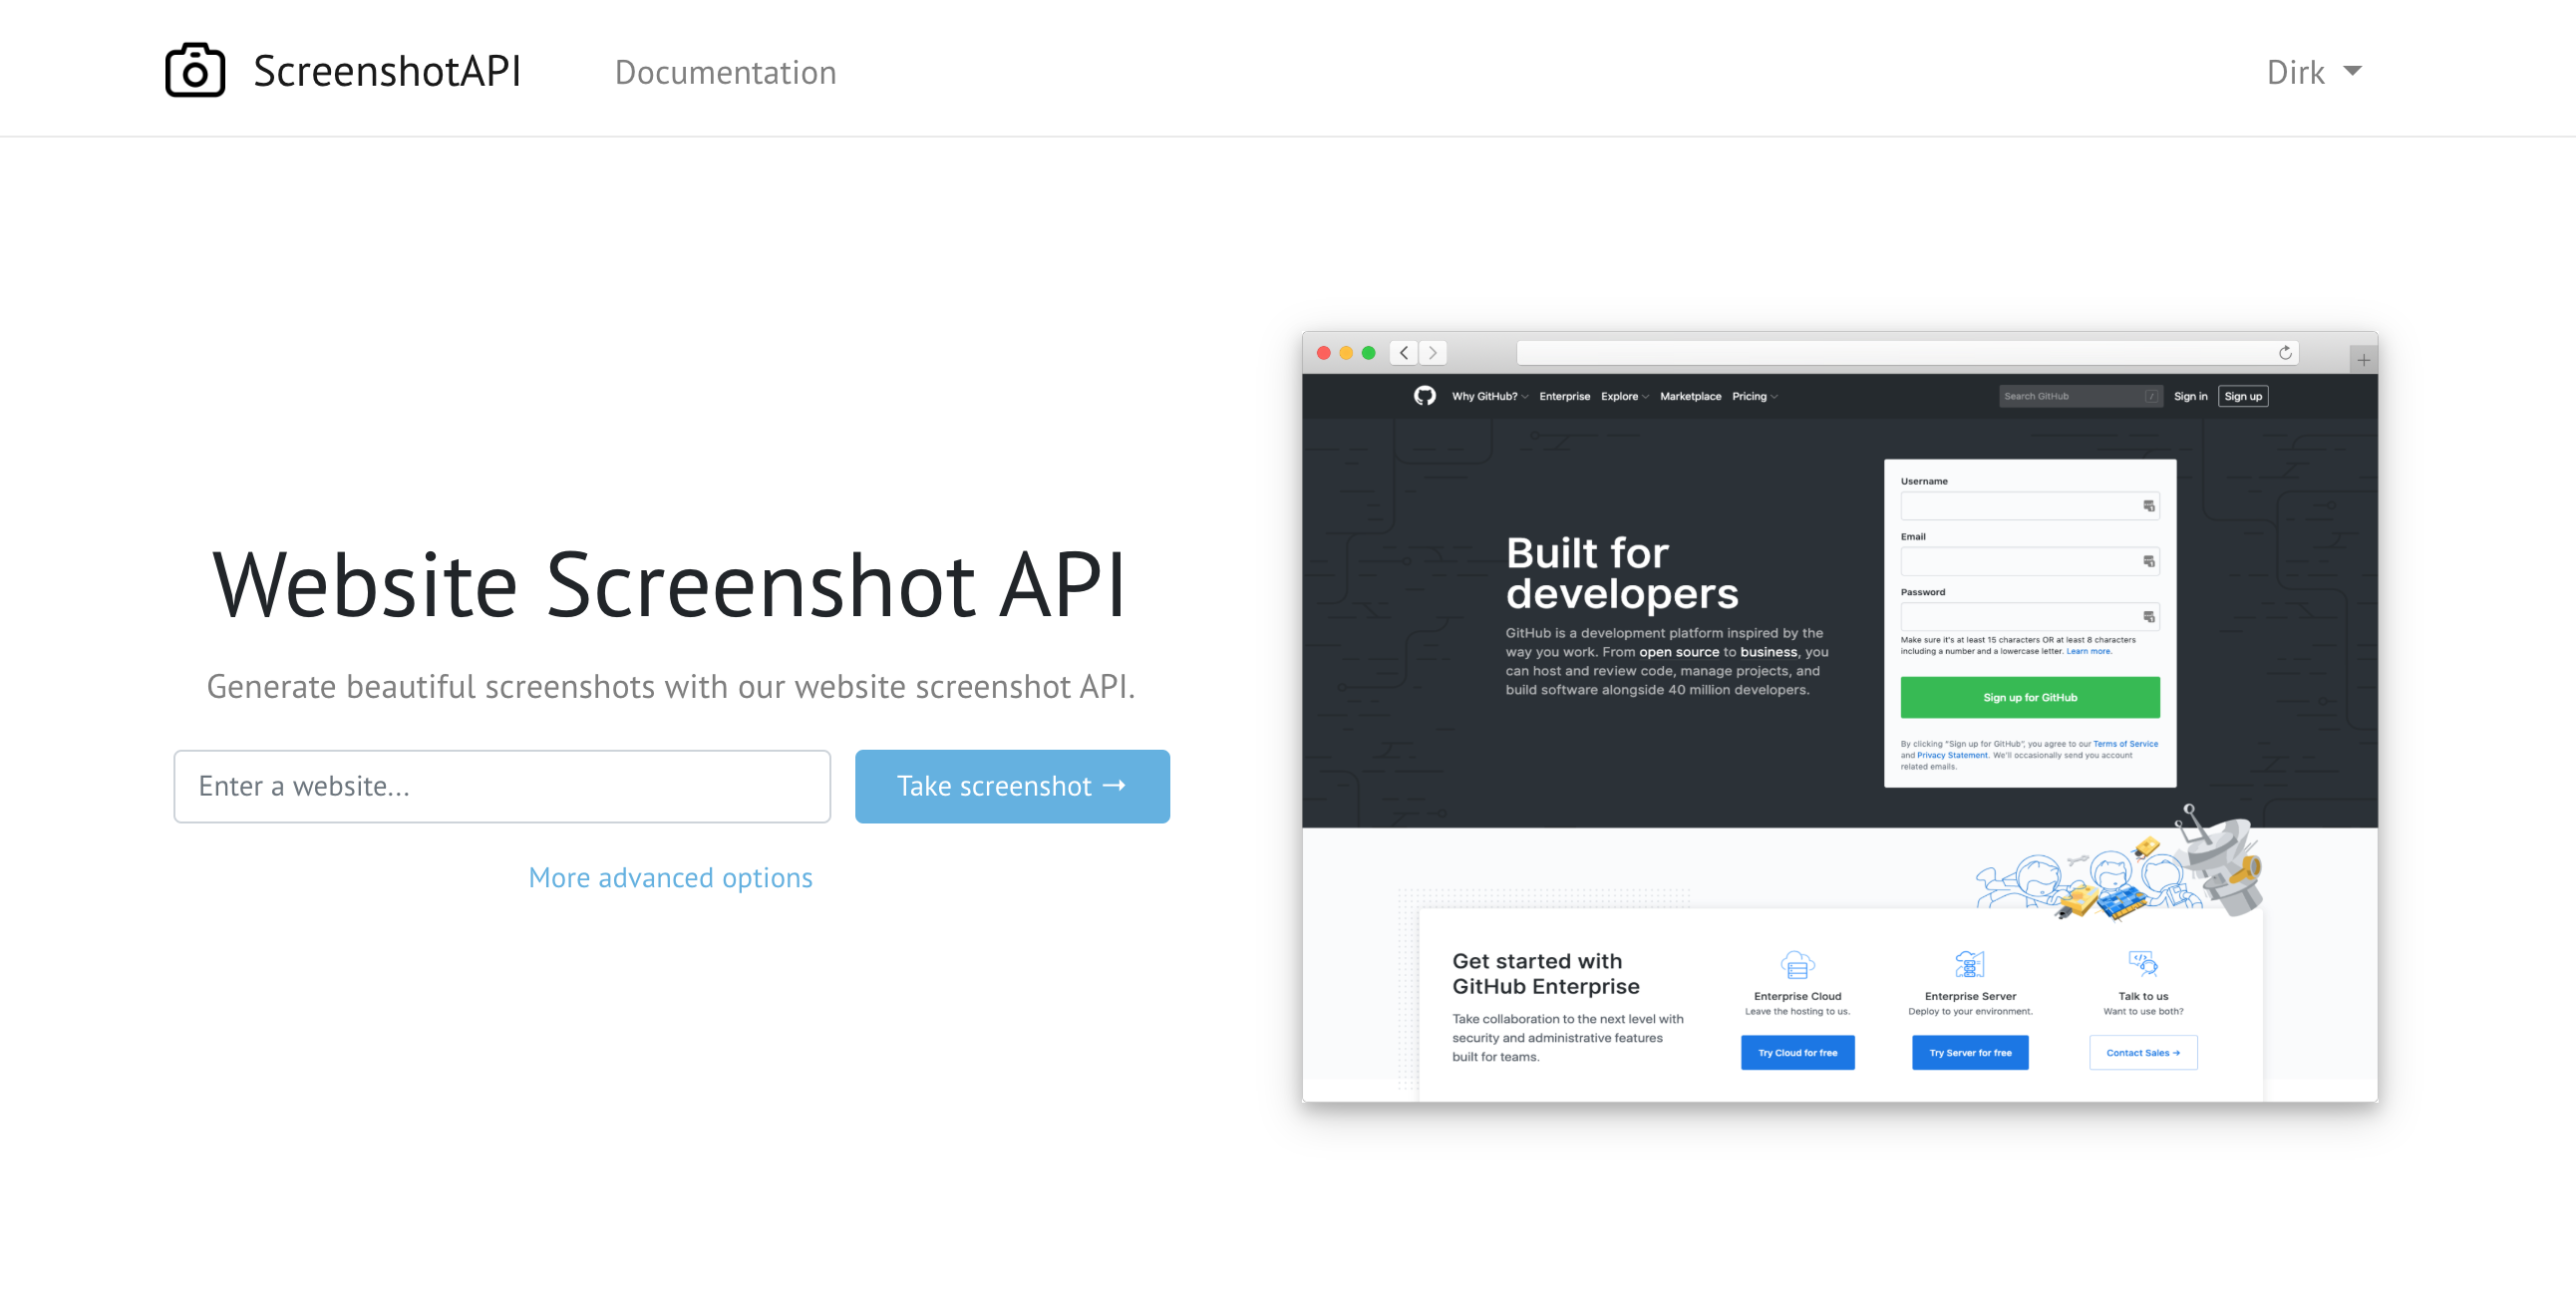2576x1312 pixels.
Task: Click the Enterprise Cloud icon in preview
Action: (1797, 965)
